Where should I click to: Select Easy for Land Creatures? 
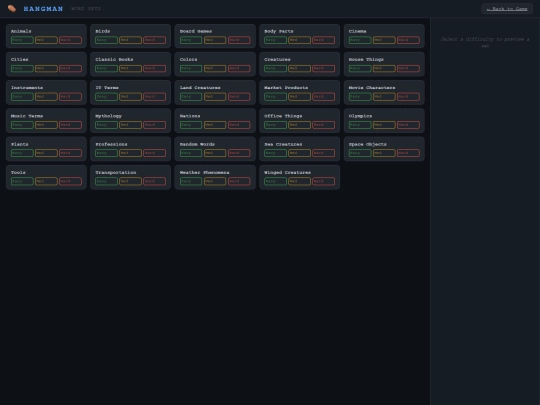[x=191, y=96]
